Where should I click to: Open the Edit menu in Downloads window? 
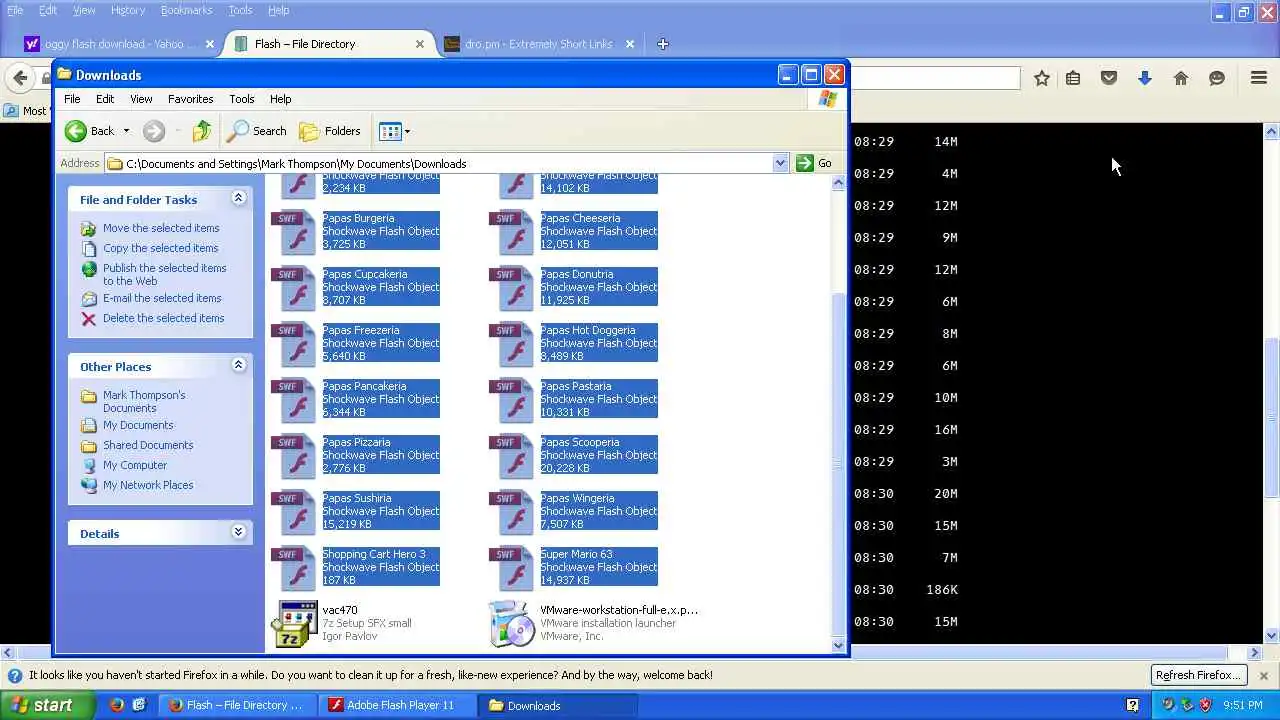point(105,99)
